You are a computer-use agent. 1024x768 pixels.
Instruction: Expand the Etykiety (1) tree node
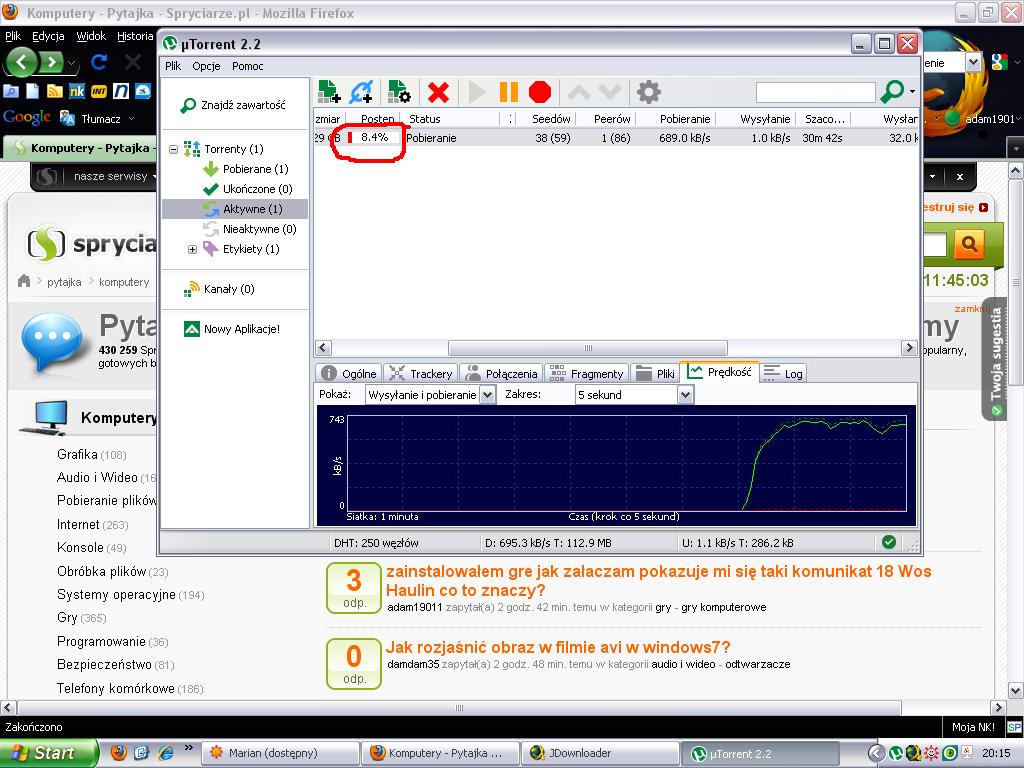click(192, 249)
